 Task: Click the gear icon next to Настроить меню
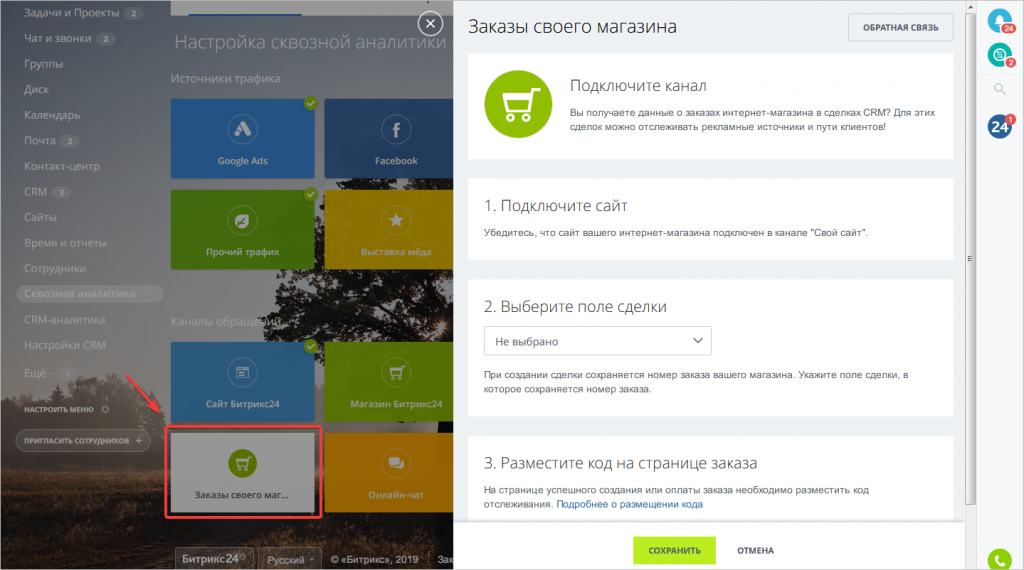coord(105,409)
